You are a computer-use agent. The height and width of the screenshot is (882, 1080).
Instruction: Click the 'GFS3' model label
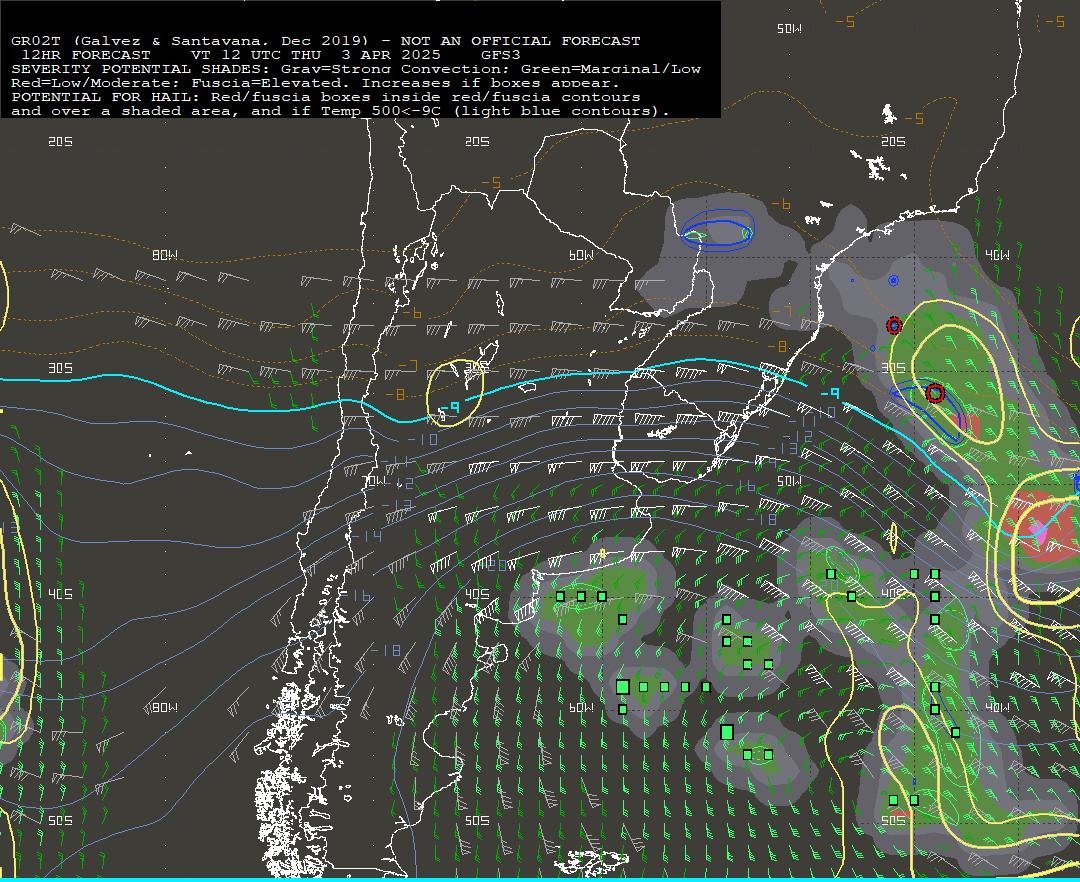coord(501,55)
